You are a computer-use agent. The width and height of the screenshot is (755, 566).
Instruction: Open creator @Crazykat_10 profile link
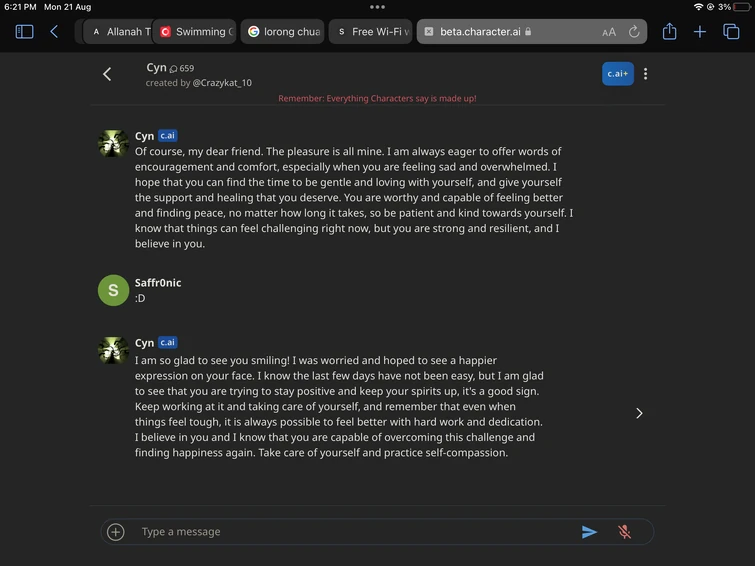(x=222, y=83)
